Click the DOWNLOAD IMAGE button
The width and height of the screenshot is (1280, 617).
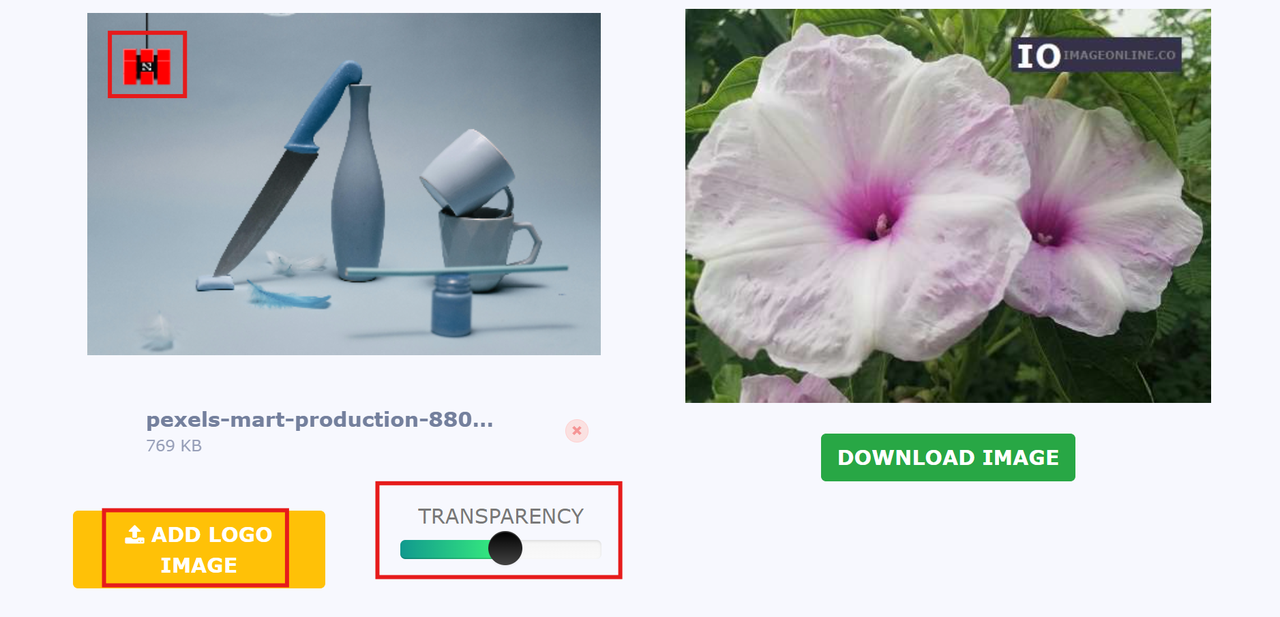coord(948,457)
